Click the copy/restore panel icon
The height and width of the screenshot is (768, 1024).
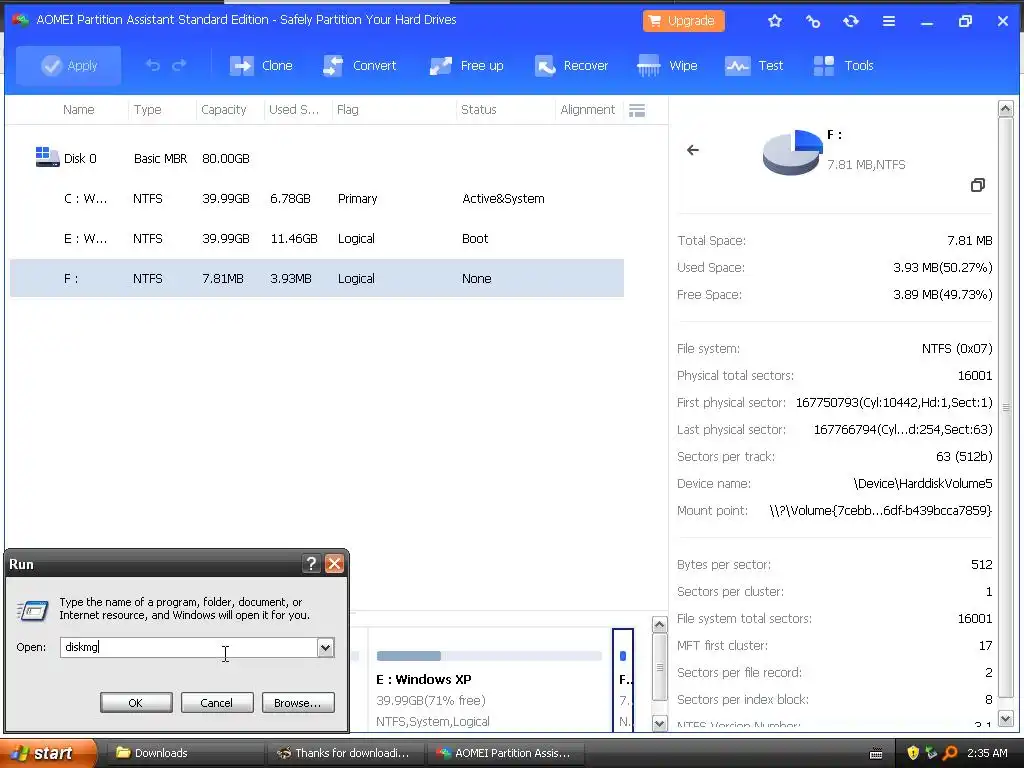(x=977, y=185)
